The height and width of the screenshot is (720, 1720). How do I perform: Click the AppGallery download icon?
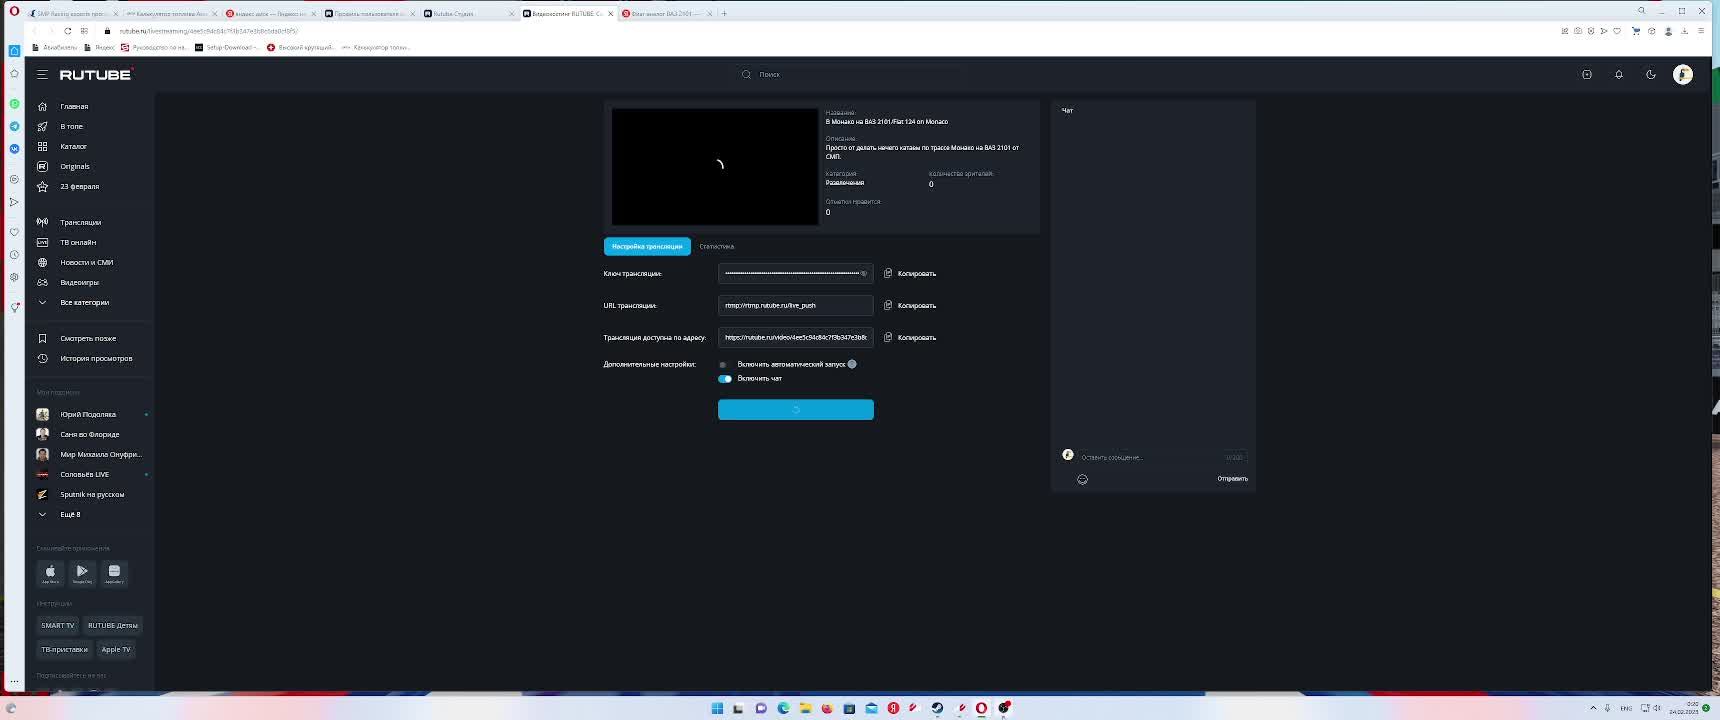[x=114, y=573]
